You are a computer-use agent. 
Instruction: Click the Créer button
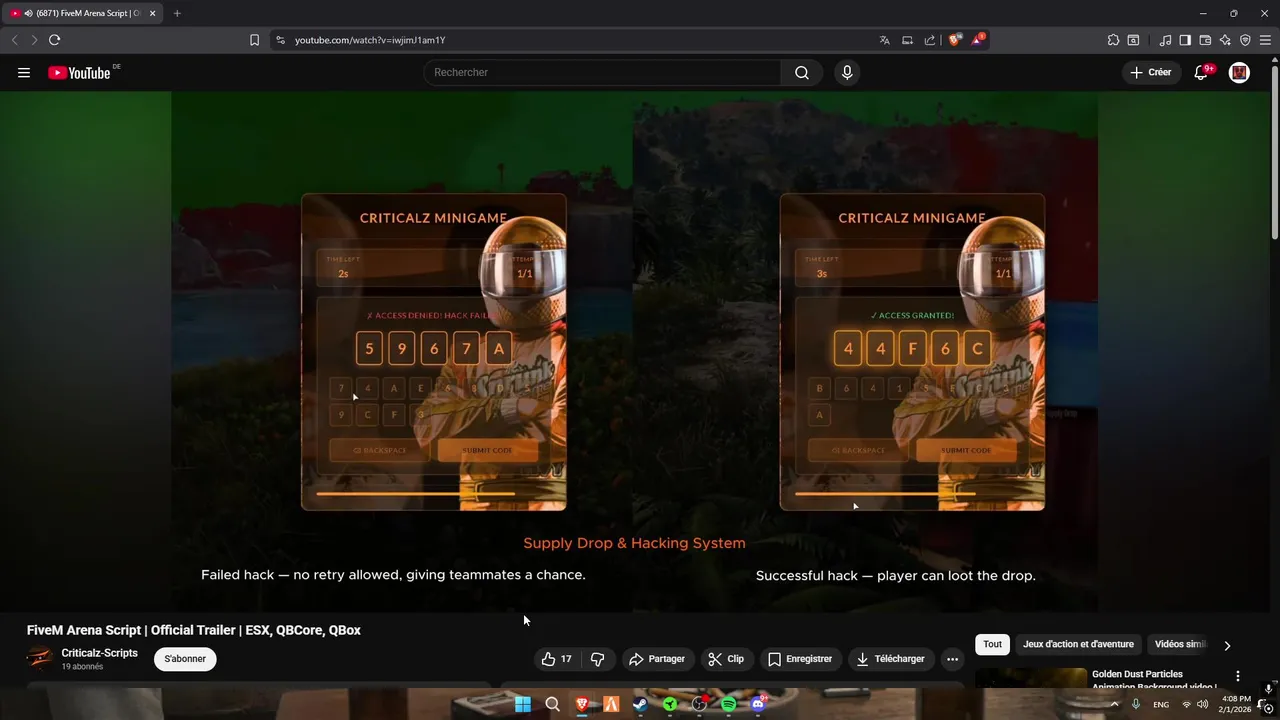tap(1150, 72)
